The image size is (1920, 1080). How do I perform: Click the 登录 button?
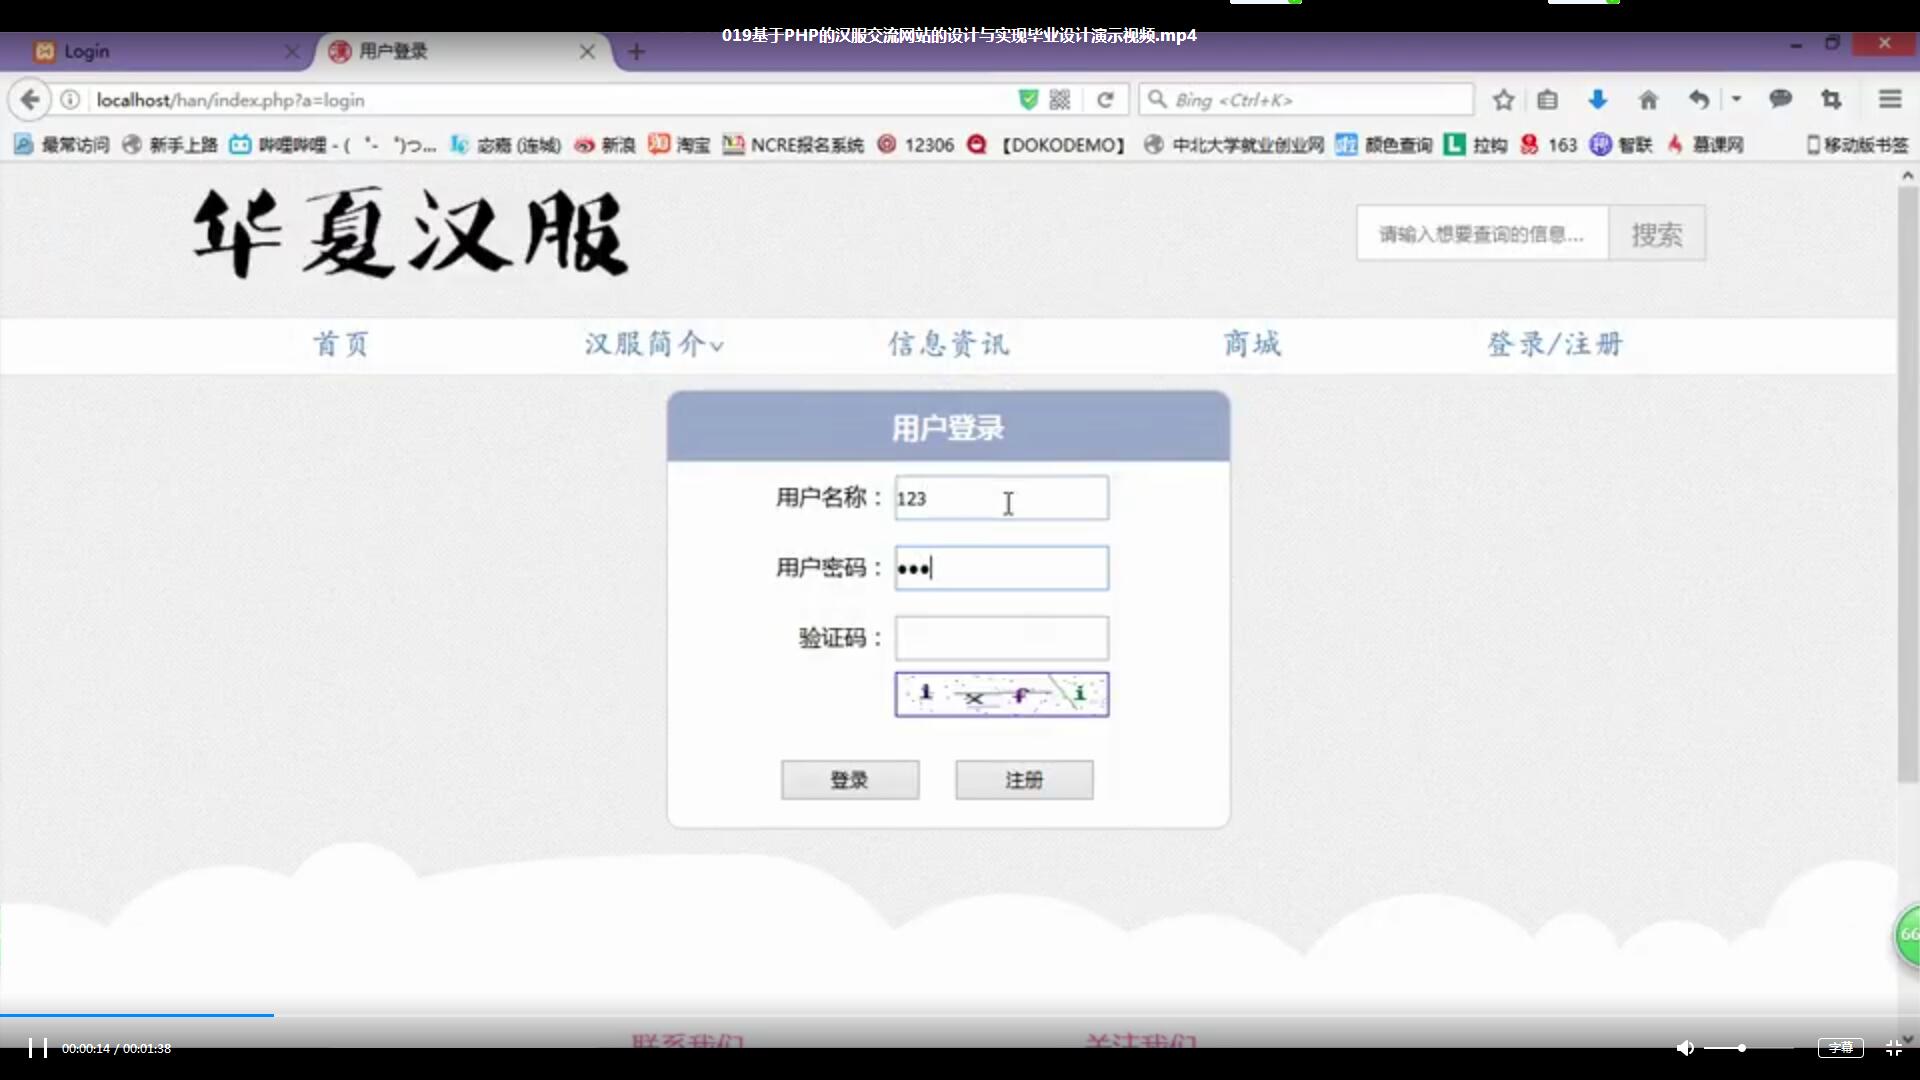tap(850, 780)
